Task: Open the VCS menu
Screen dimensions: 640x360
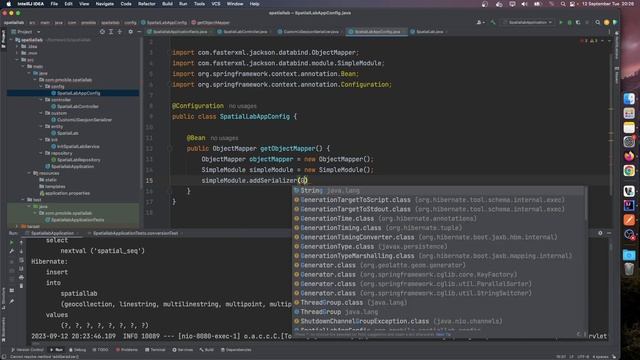Action: pos(216,4)
